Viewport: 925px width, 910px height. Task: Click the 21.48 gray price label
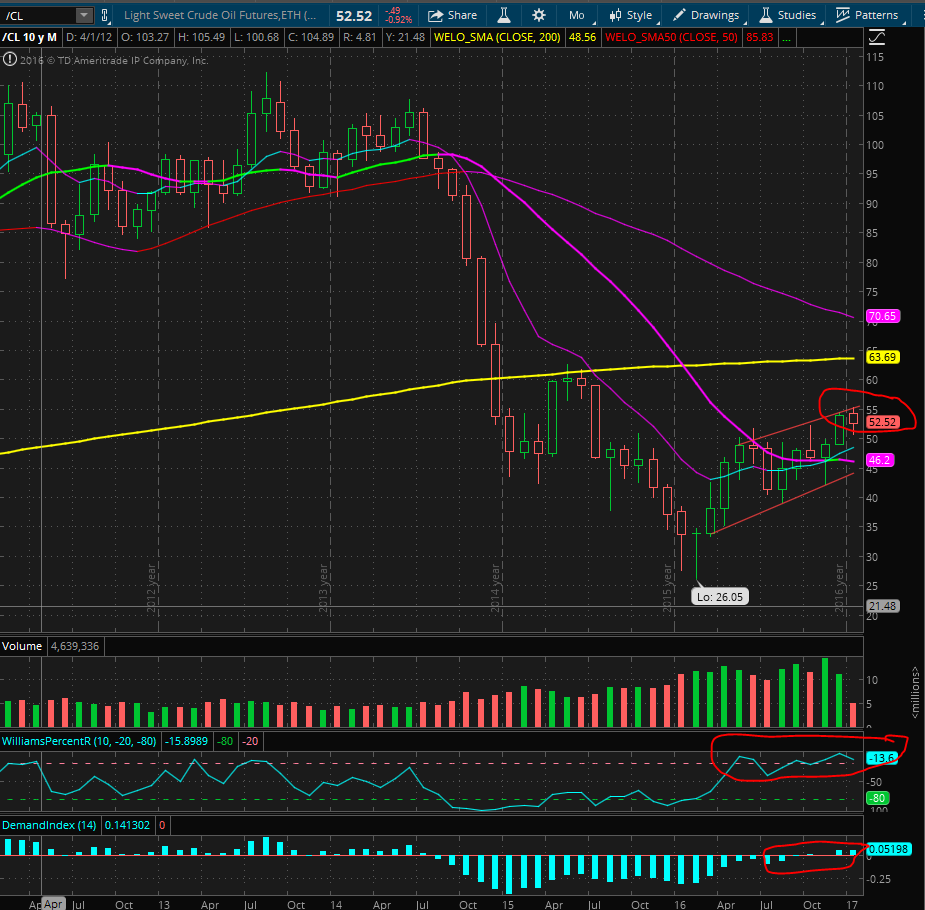[x=883, y=606]
